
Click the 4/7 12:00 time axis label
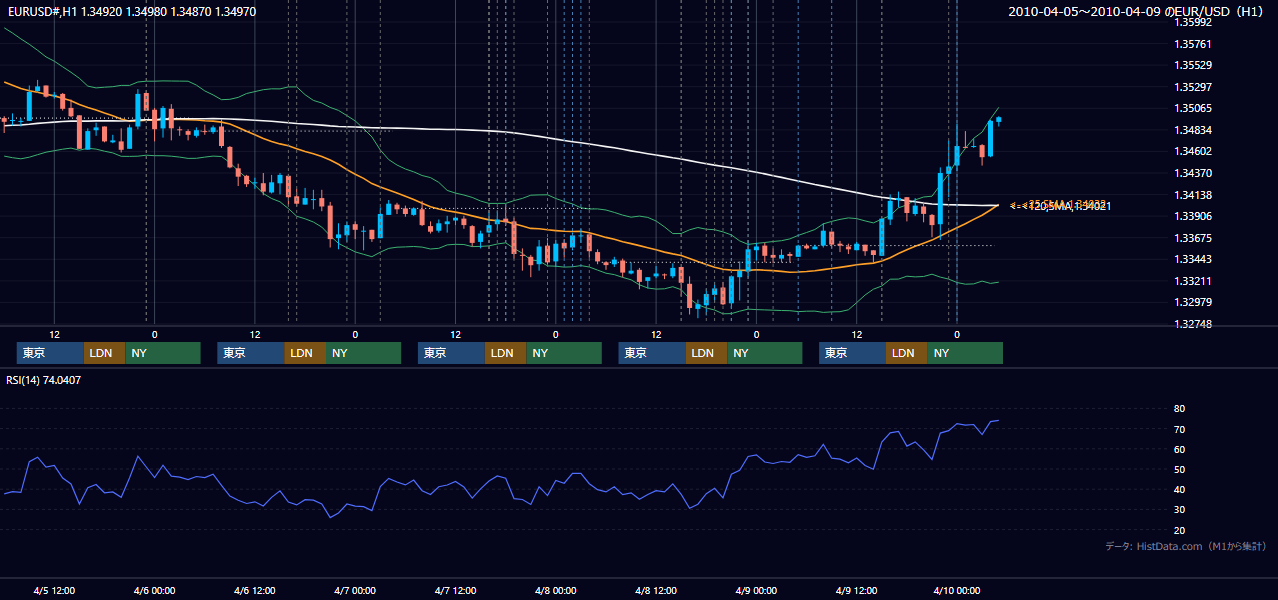click(455, 590)
